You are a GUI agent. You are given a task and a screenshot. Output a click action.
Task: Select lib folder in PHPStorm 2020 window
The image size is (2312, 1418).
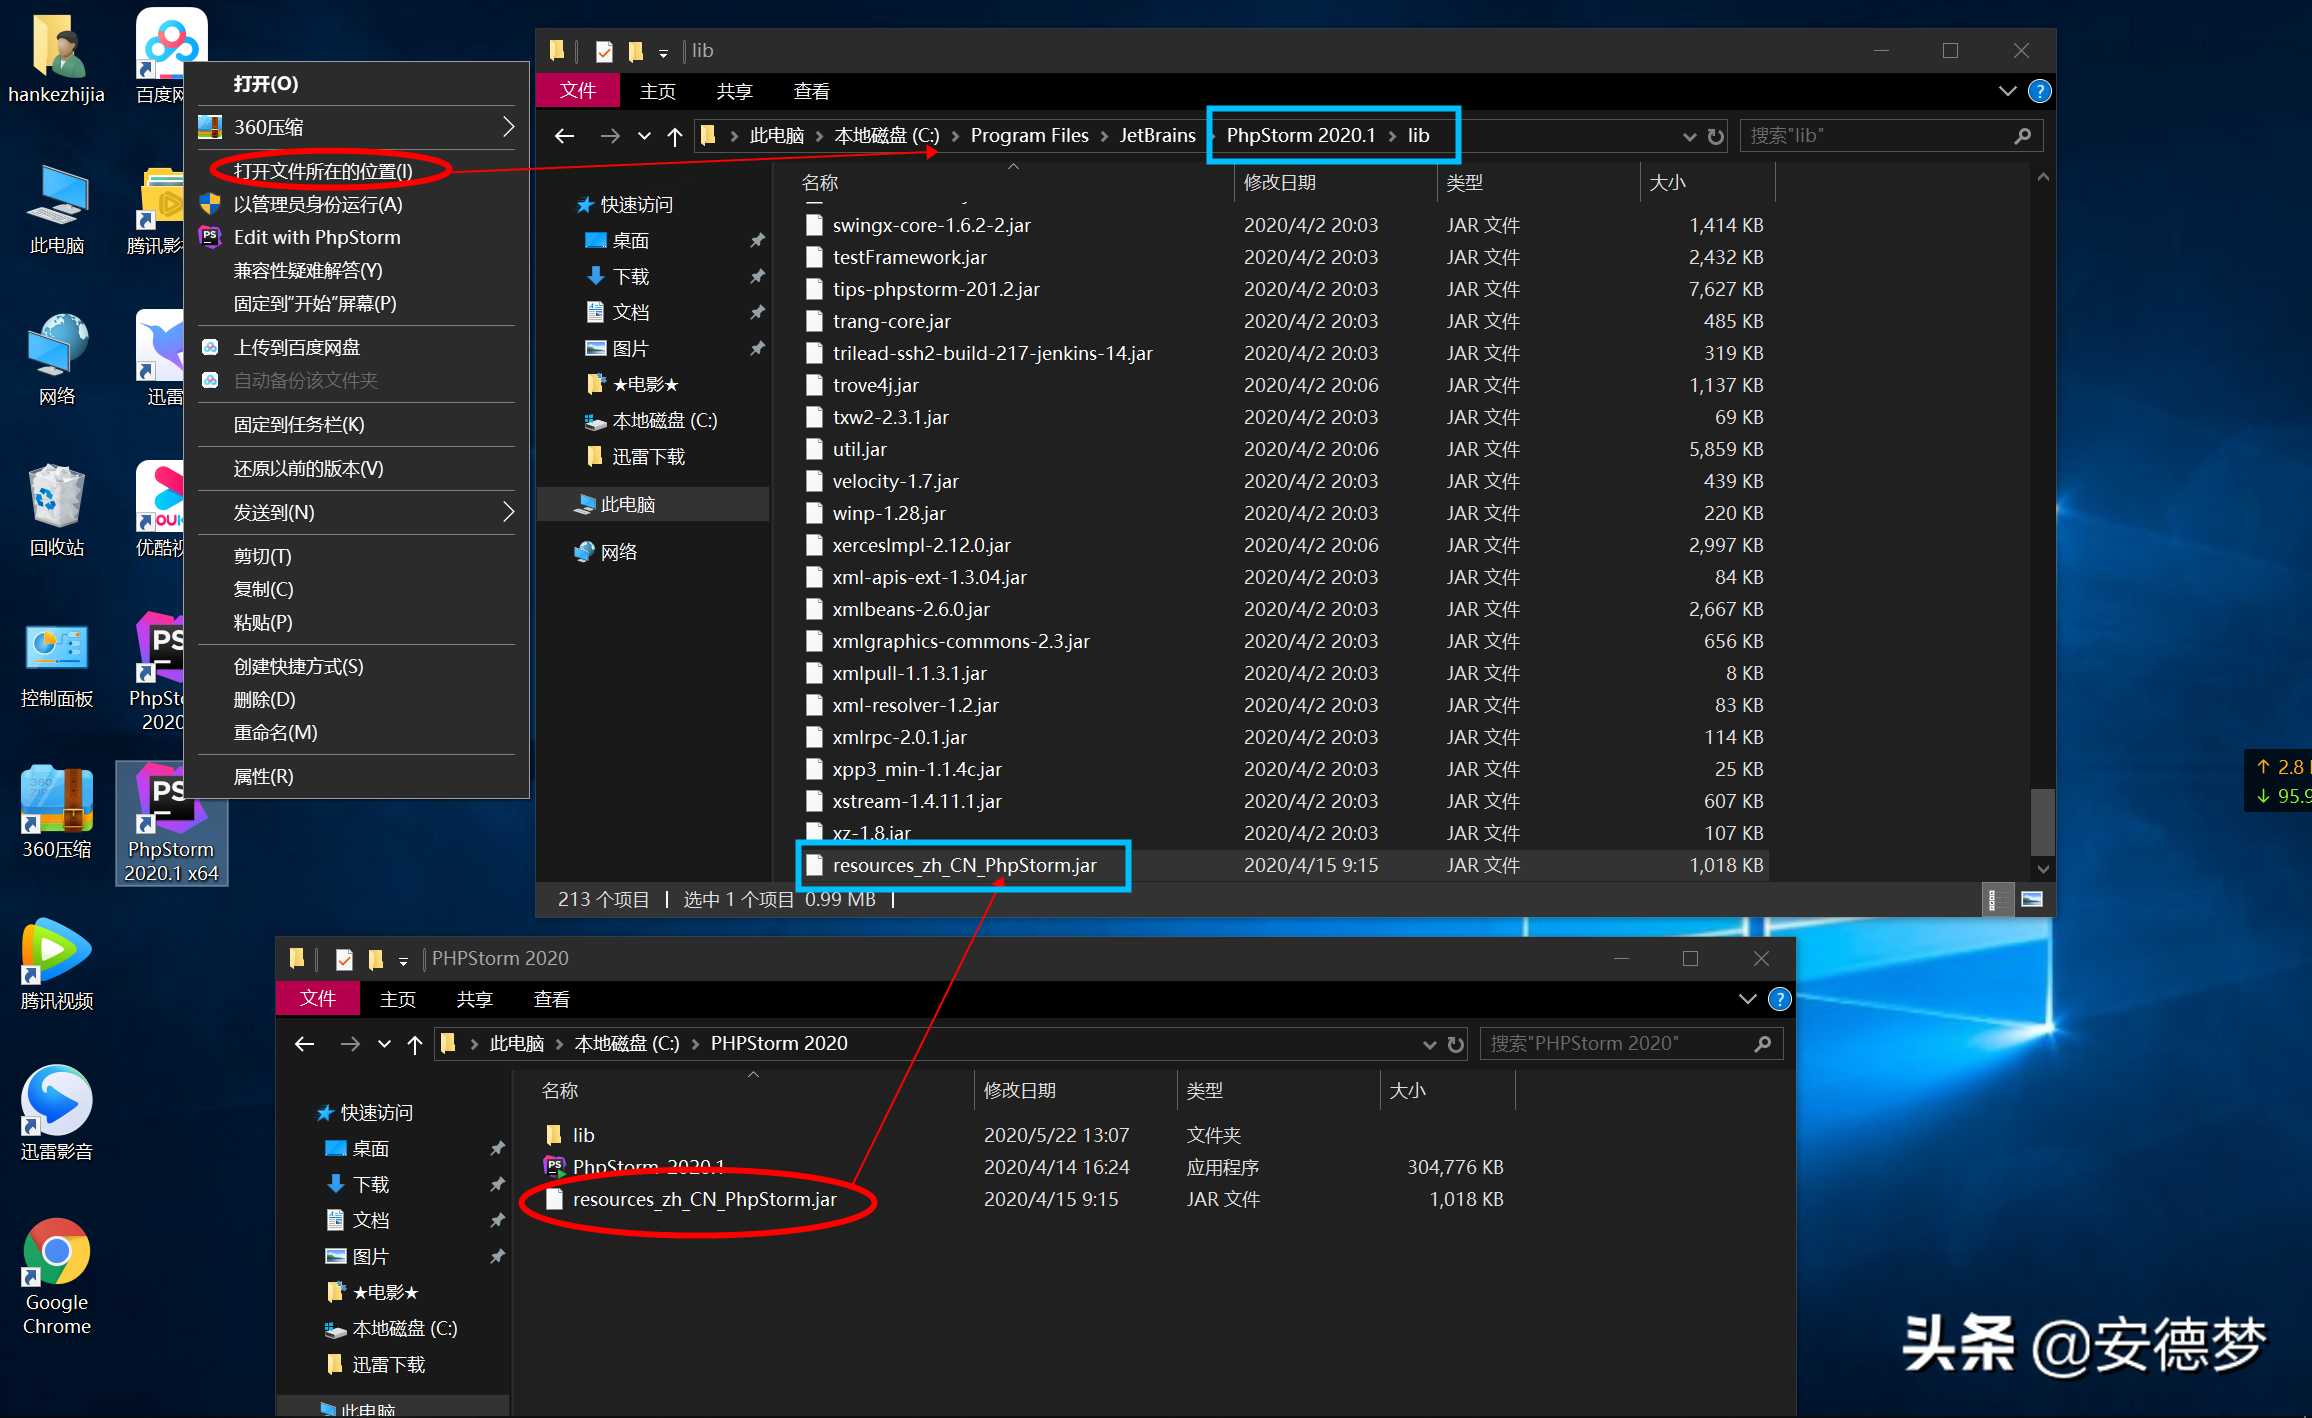[1025, 1135]
